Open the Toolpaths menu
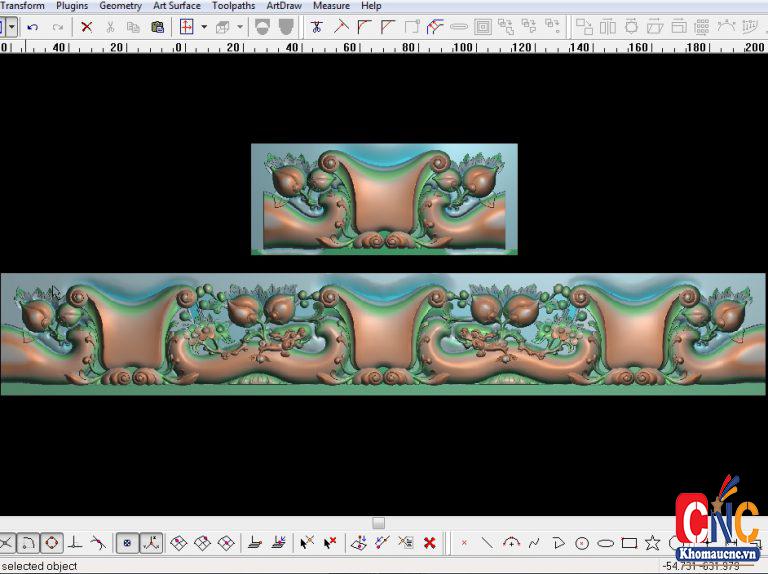The height and width of the screenshot is (574, 768). click(x=233, y=6)
